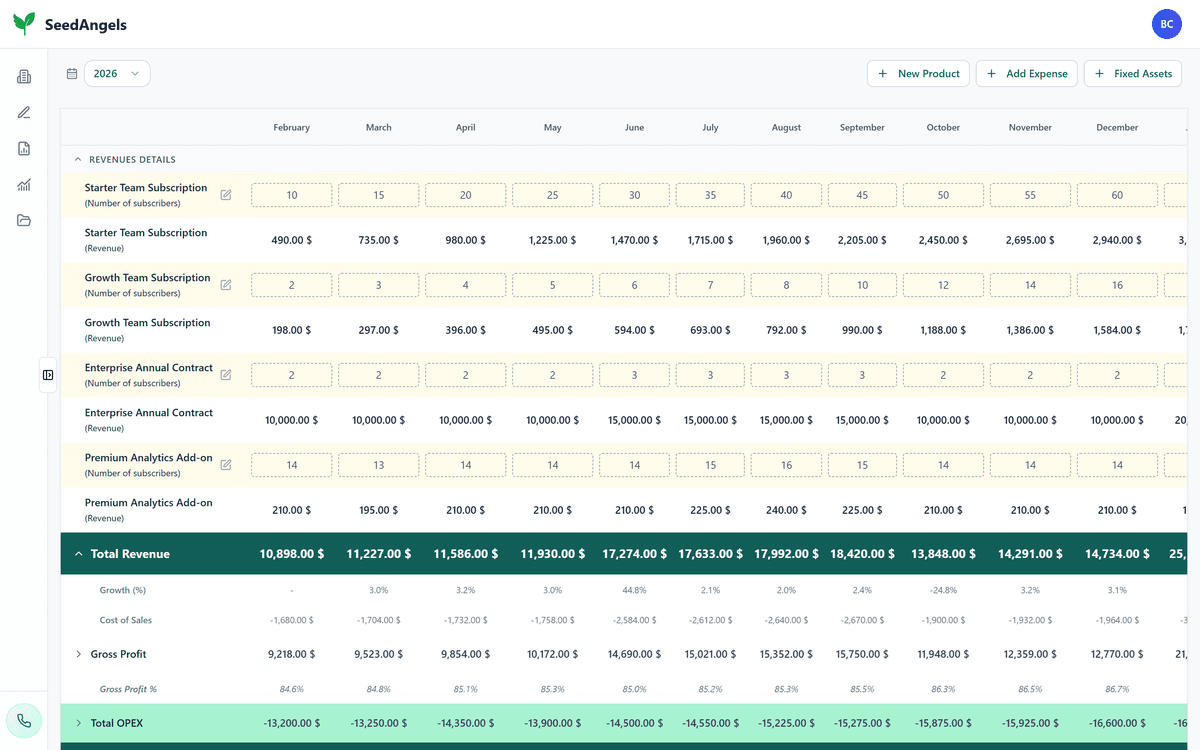The width and height of the screenshot is (1200, 750).
Task: Edit Premium Analytics Add-on product icon
Action: click(x=226, y=465)
